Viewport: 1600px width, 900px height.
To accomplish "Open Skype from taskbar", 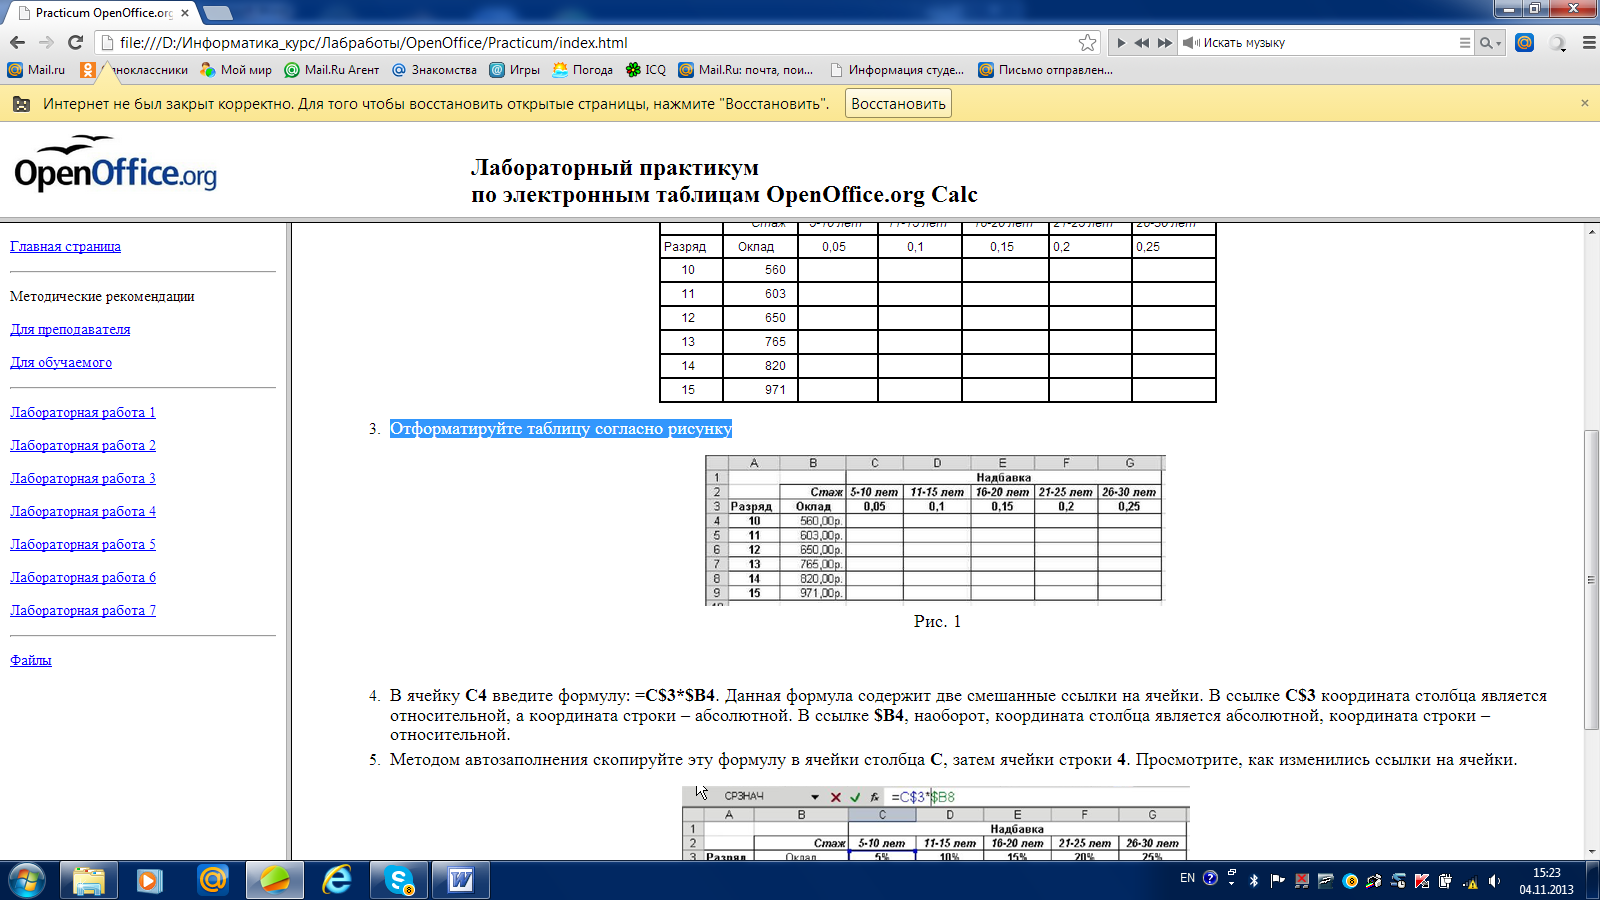I will pyautogui.click(x=399, y=880).
